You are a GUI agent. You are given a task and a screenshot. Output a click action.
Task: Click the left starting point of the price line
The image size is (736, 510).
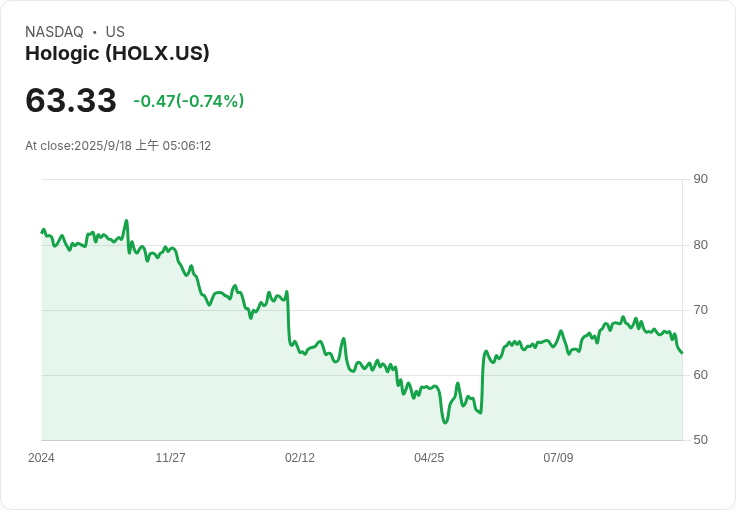click(42, 232)
